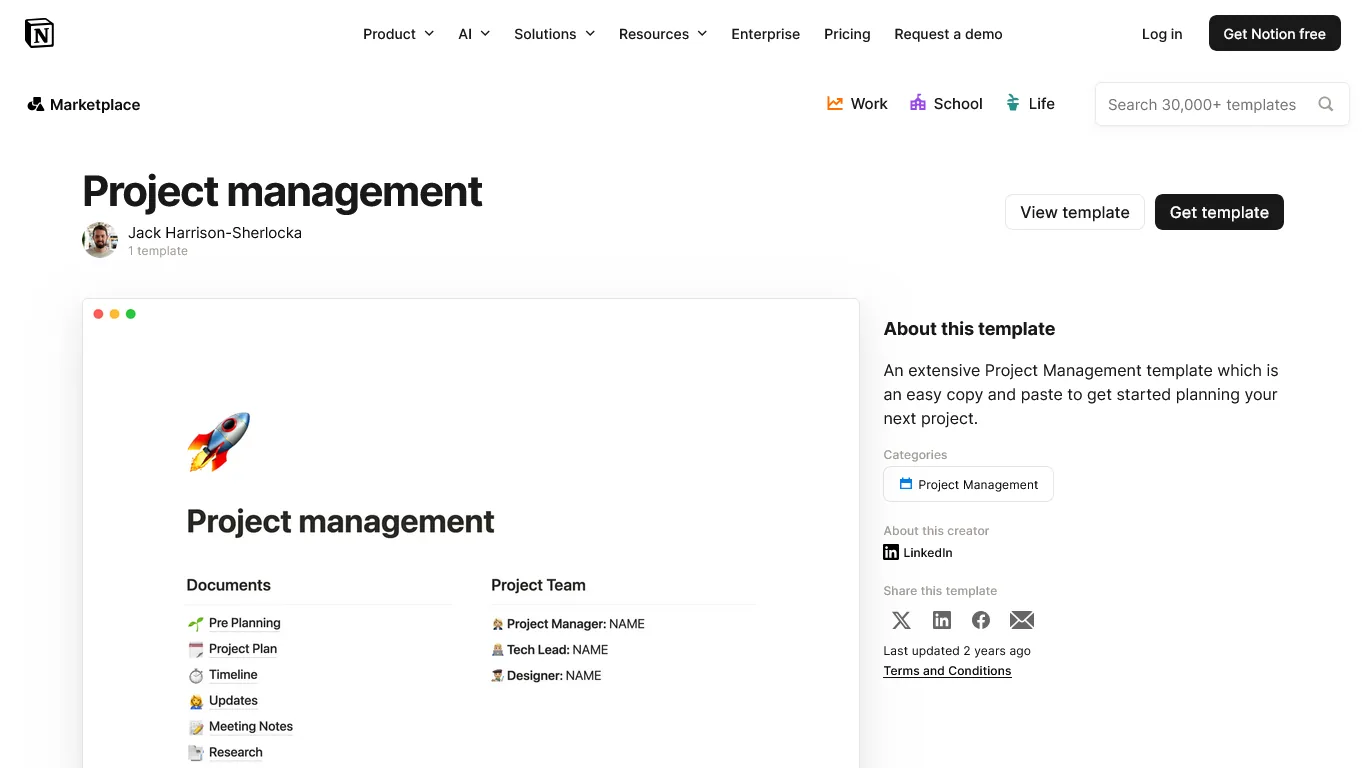
Task: Click the School building icon
Action: pos(918,103)
